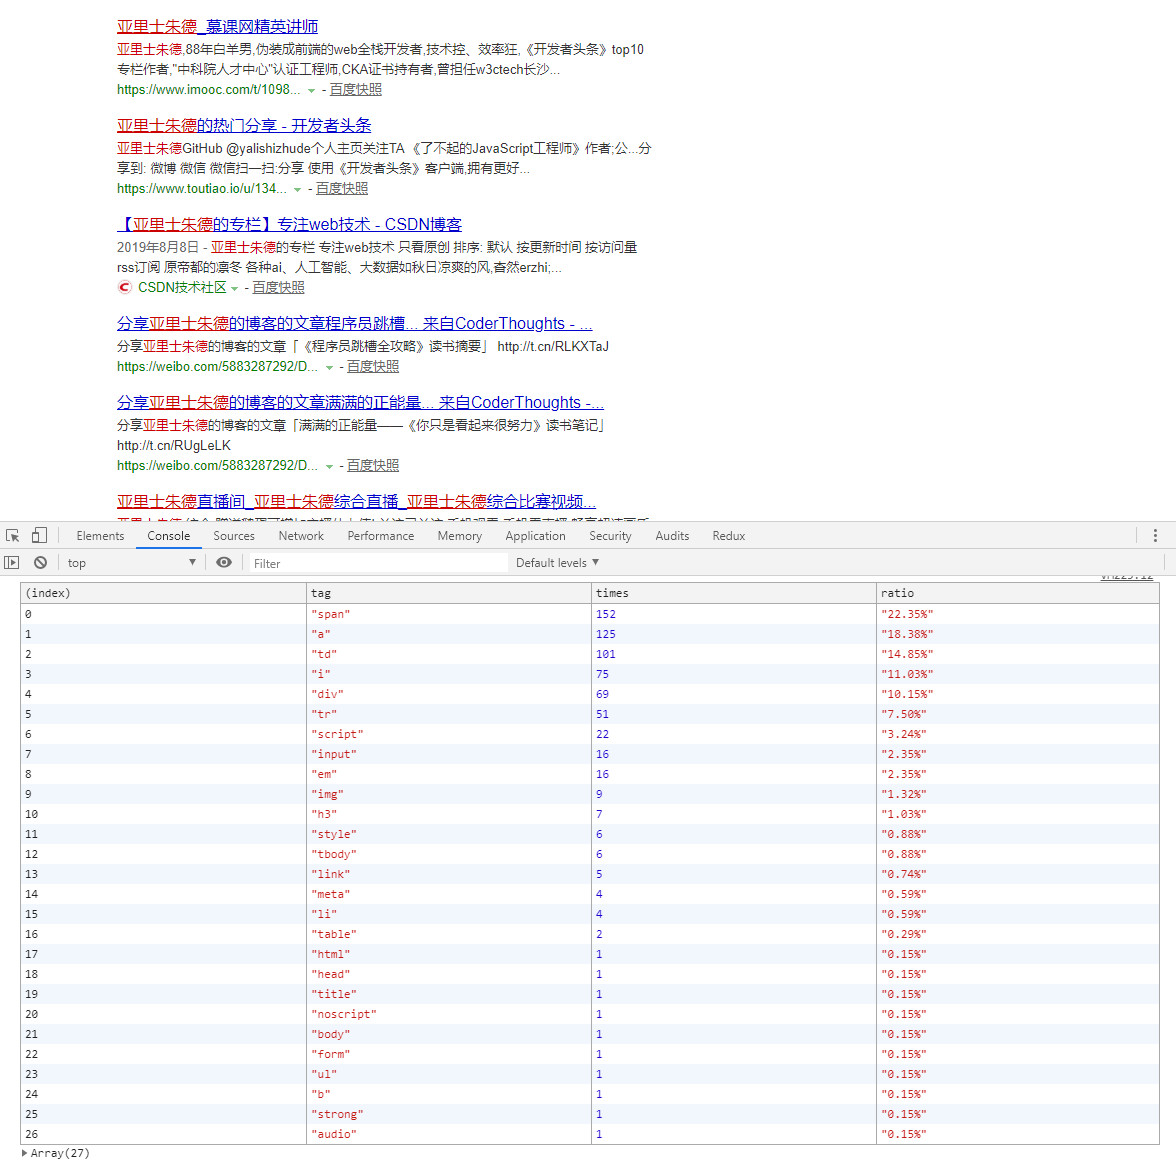1176x1161 pixels.
Task: Click into the console Filter input field
Action: click(380, 562)
